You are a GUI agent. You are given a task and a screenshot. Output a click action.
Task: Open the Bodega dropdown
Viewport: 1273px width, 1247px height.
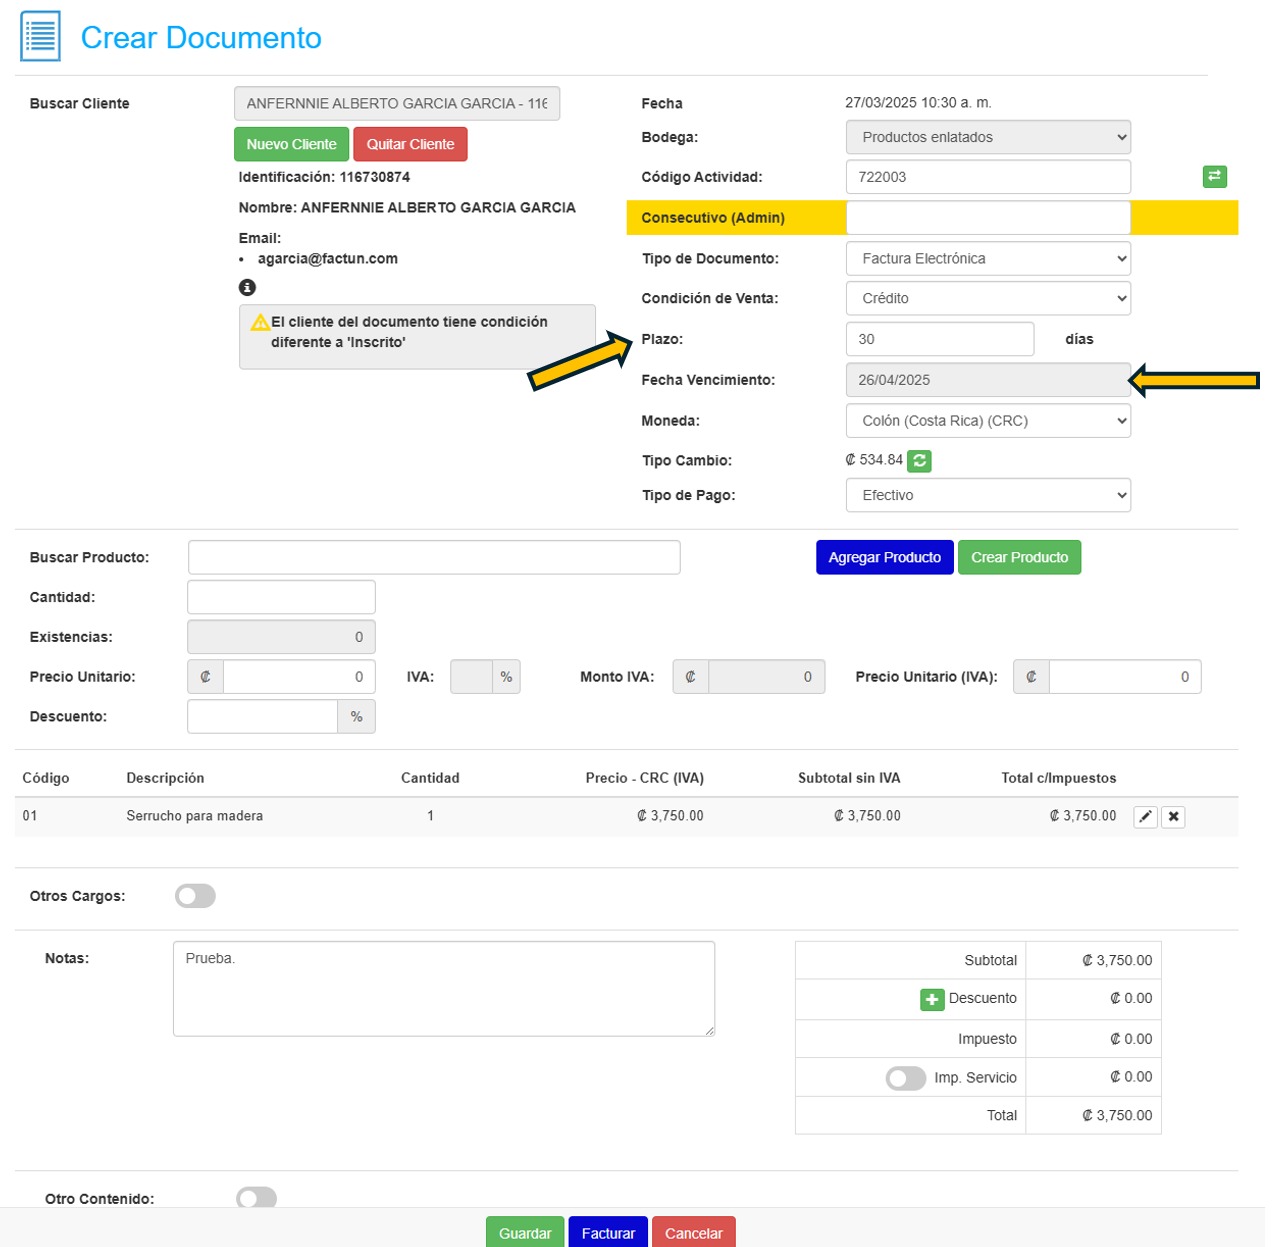(988, 137)
